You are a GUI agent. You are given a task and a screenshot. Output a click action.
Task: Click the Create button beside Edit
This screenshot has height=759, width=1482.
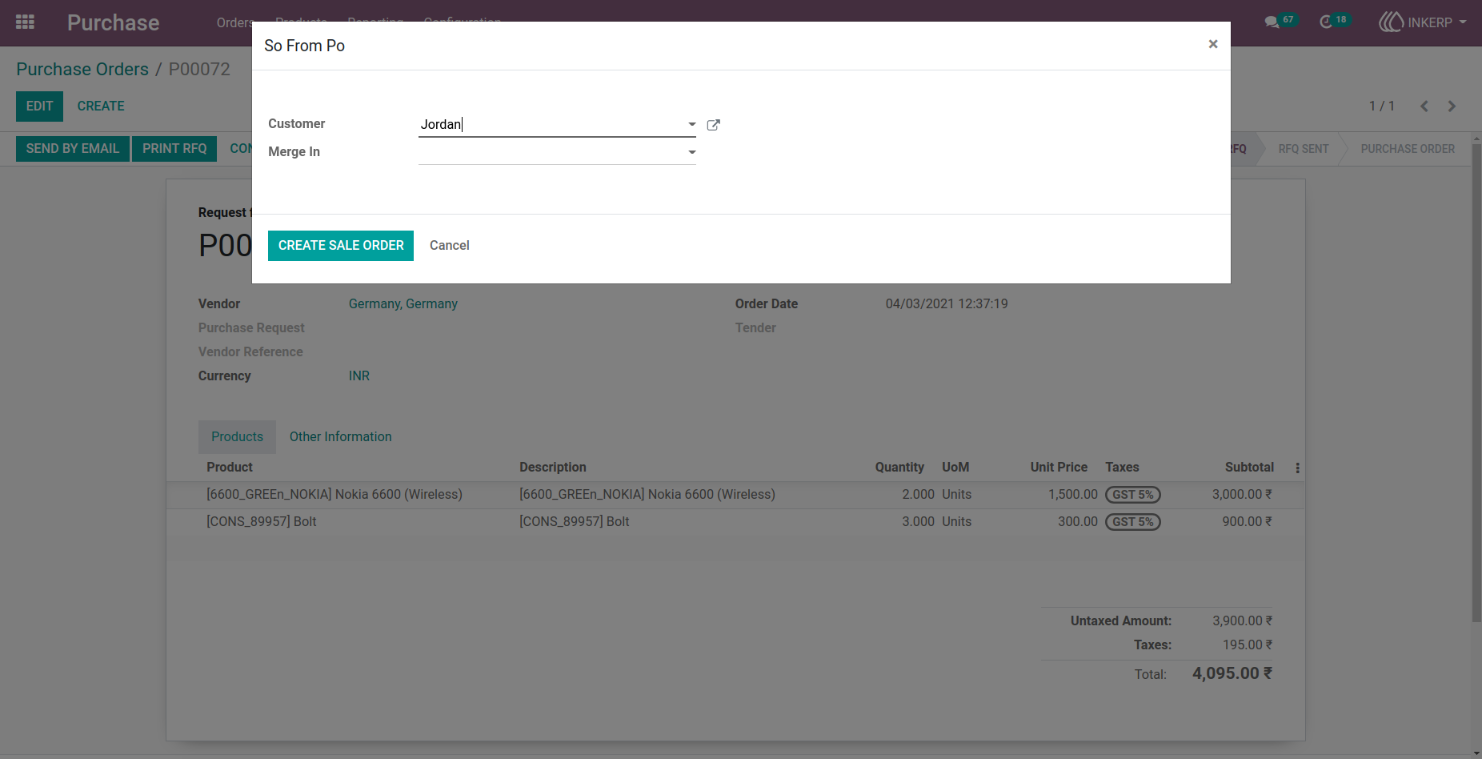tap(101, 106)
